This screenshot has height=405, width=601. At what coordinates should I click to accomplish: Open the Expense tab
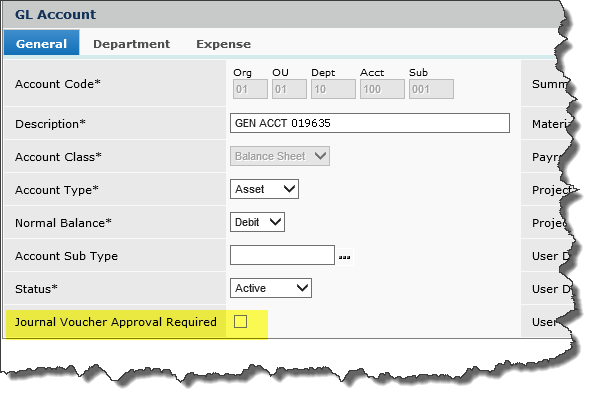pos(223,44)
